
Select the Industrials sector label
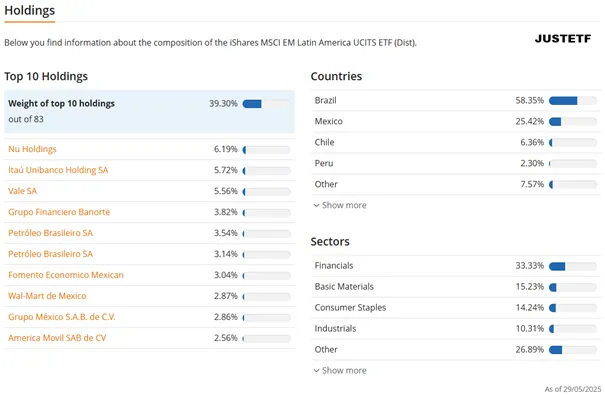(x=335, y=328)
